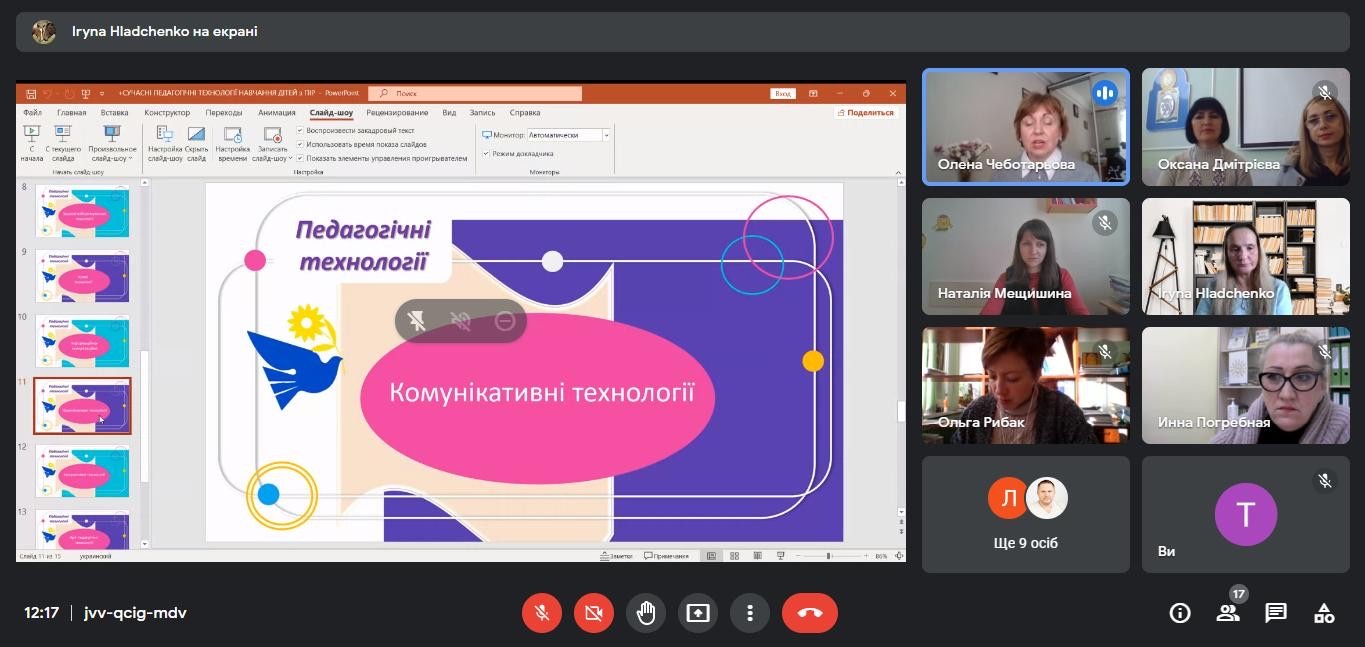Open more options three-dot menu
This screenshot has width=1365, height=647.
[750, 613]
